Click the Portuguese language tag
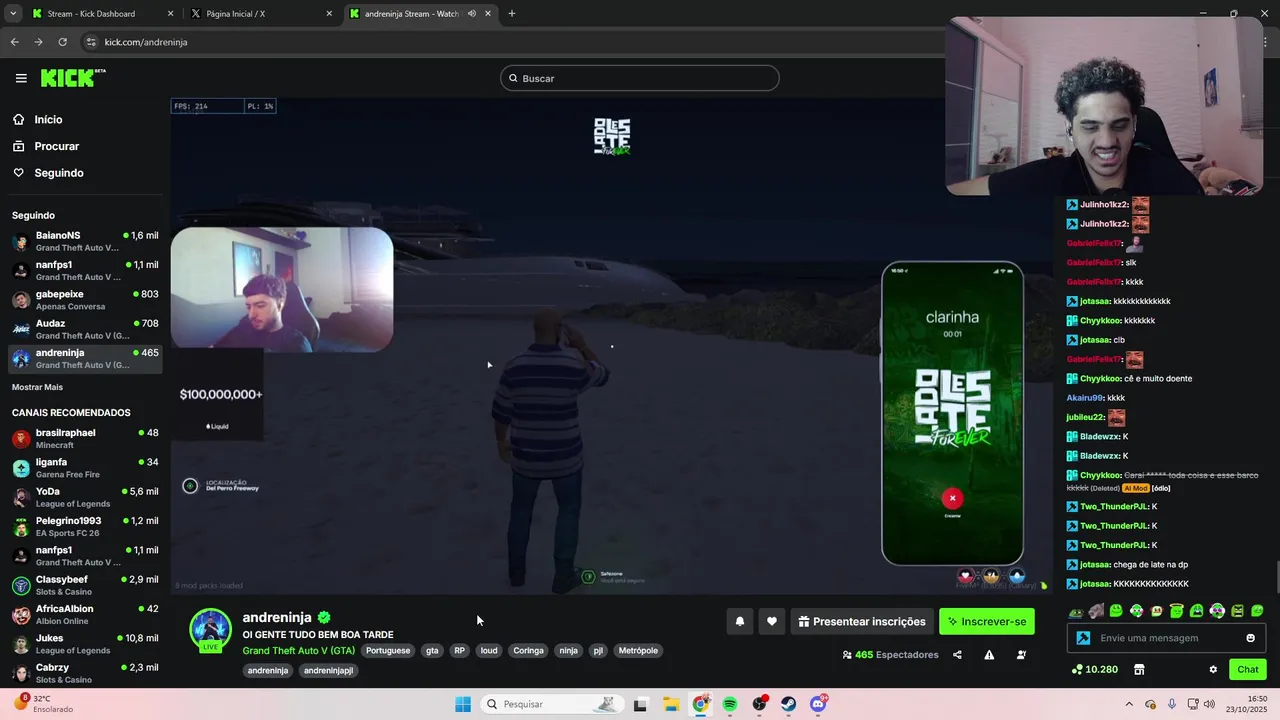The width and height of the screenshot is (1280, 720). coord(388,650)
